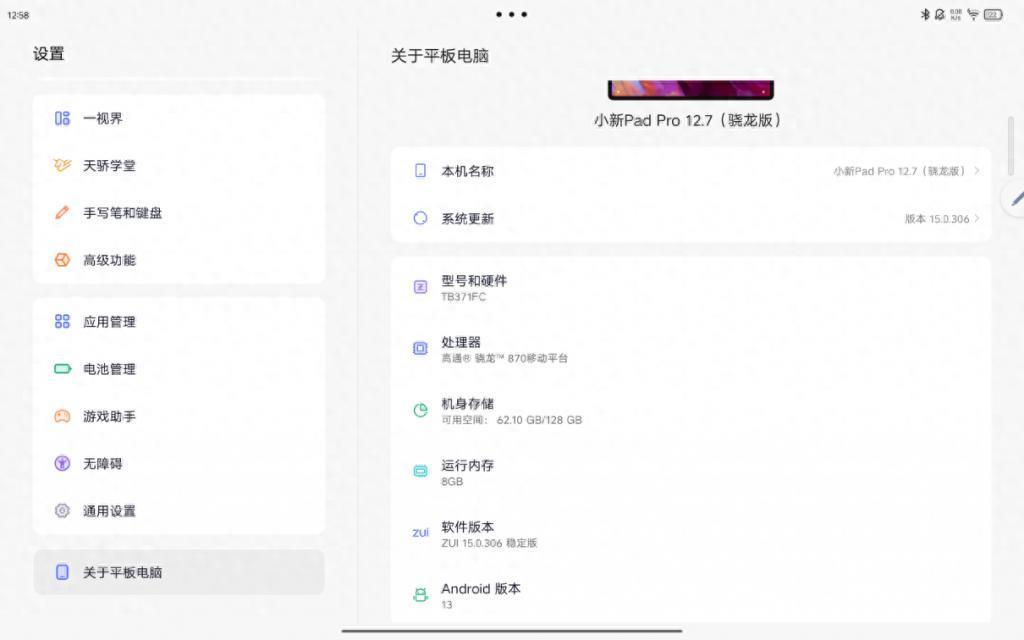Tap the 系统更新 circular icon
Image resolution: width=1024 pixels, height=640 pixels.
[x=421, y=218]
